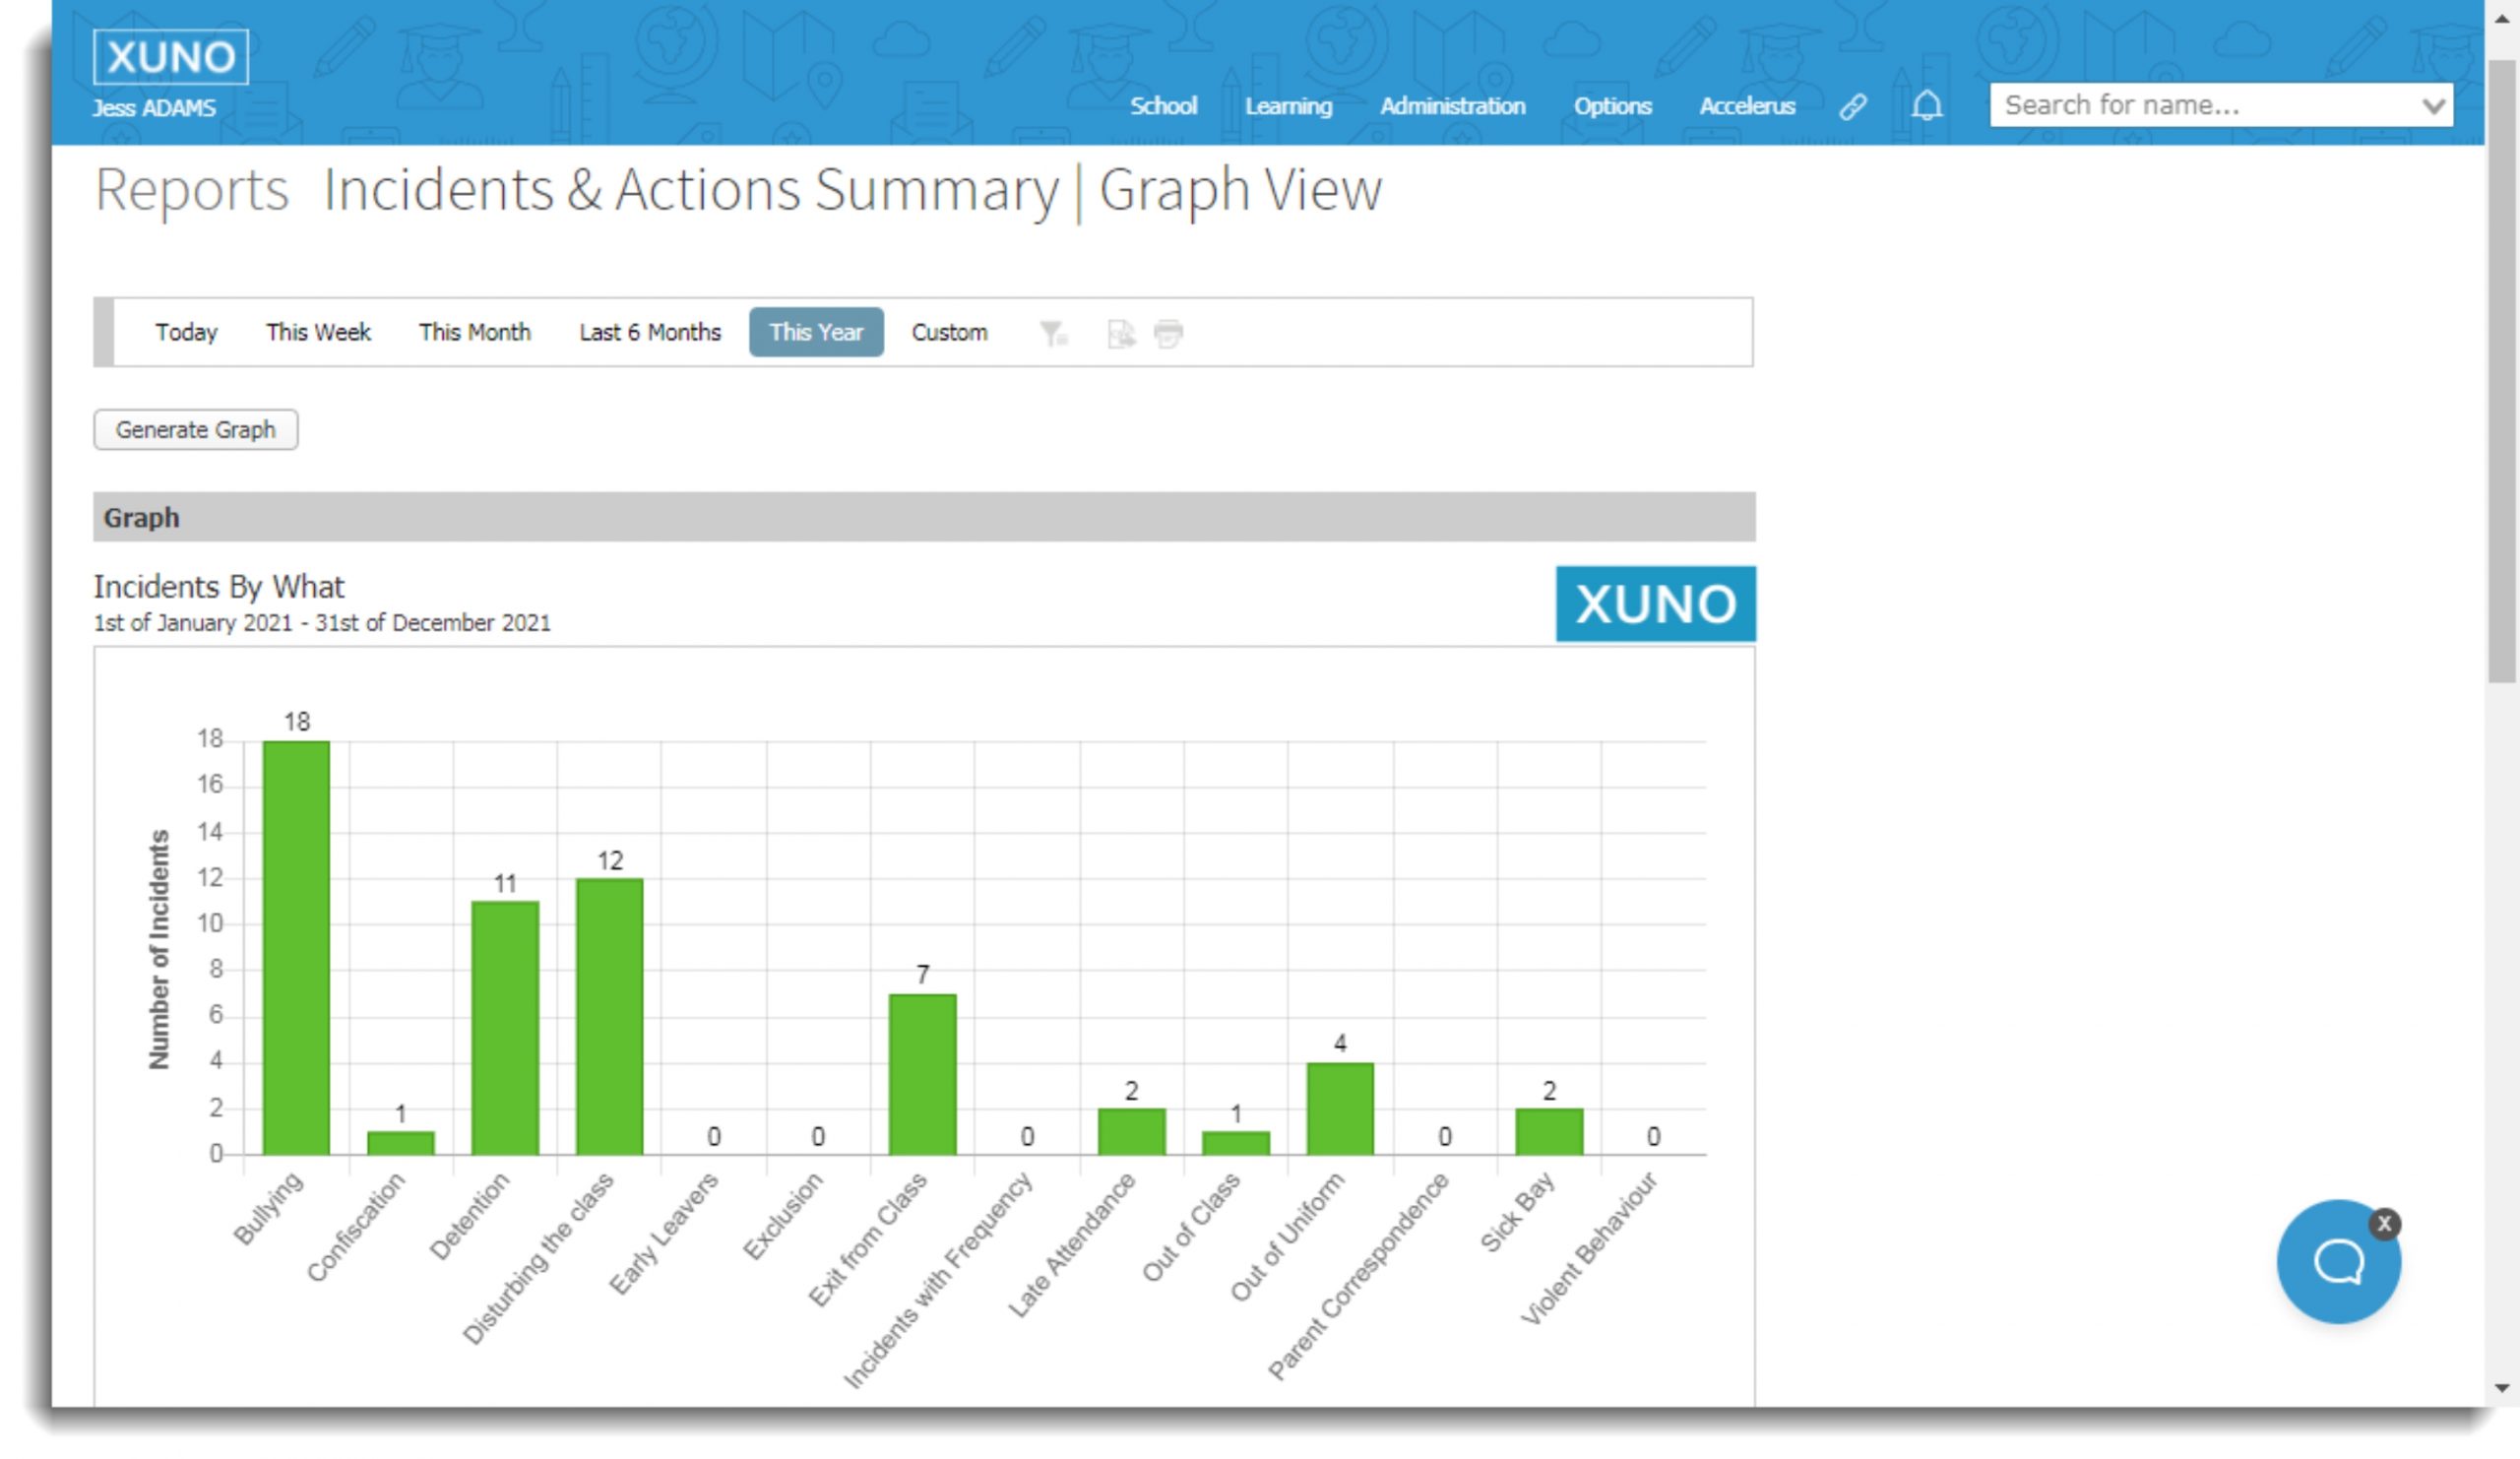The image size is (2520, 1459).
Task: Open the Options menu
Action: pos(1612,106)
